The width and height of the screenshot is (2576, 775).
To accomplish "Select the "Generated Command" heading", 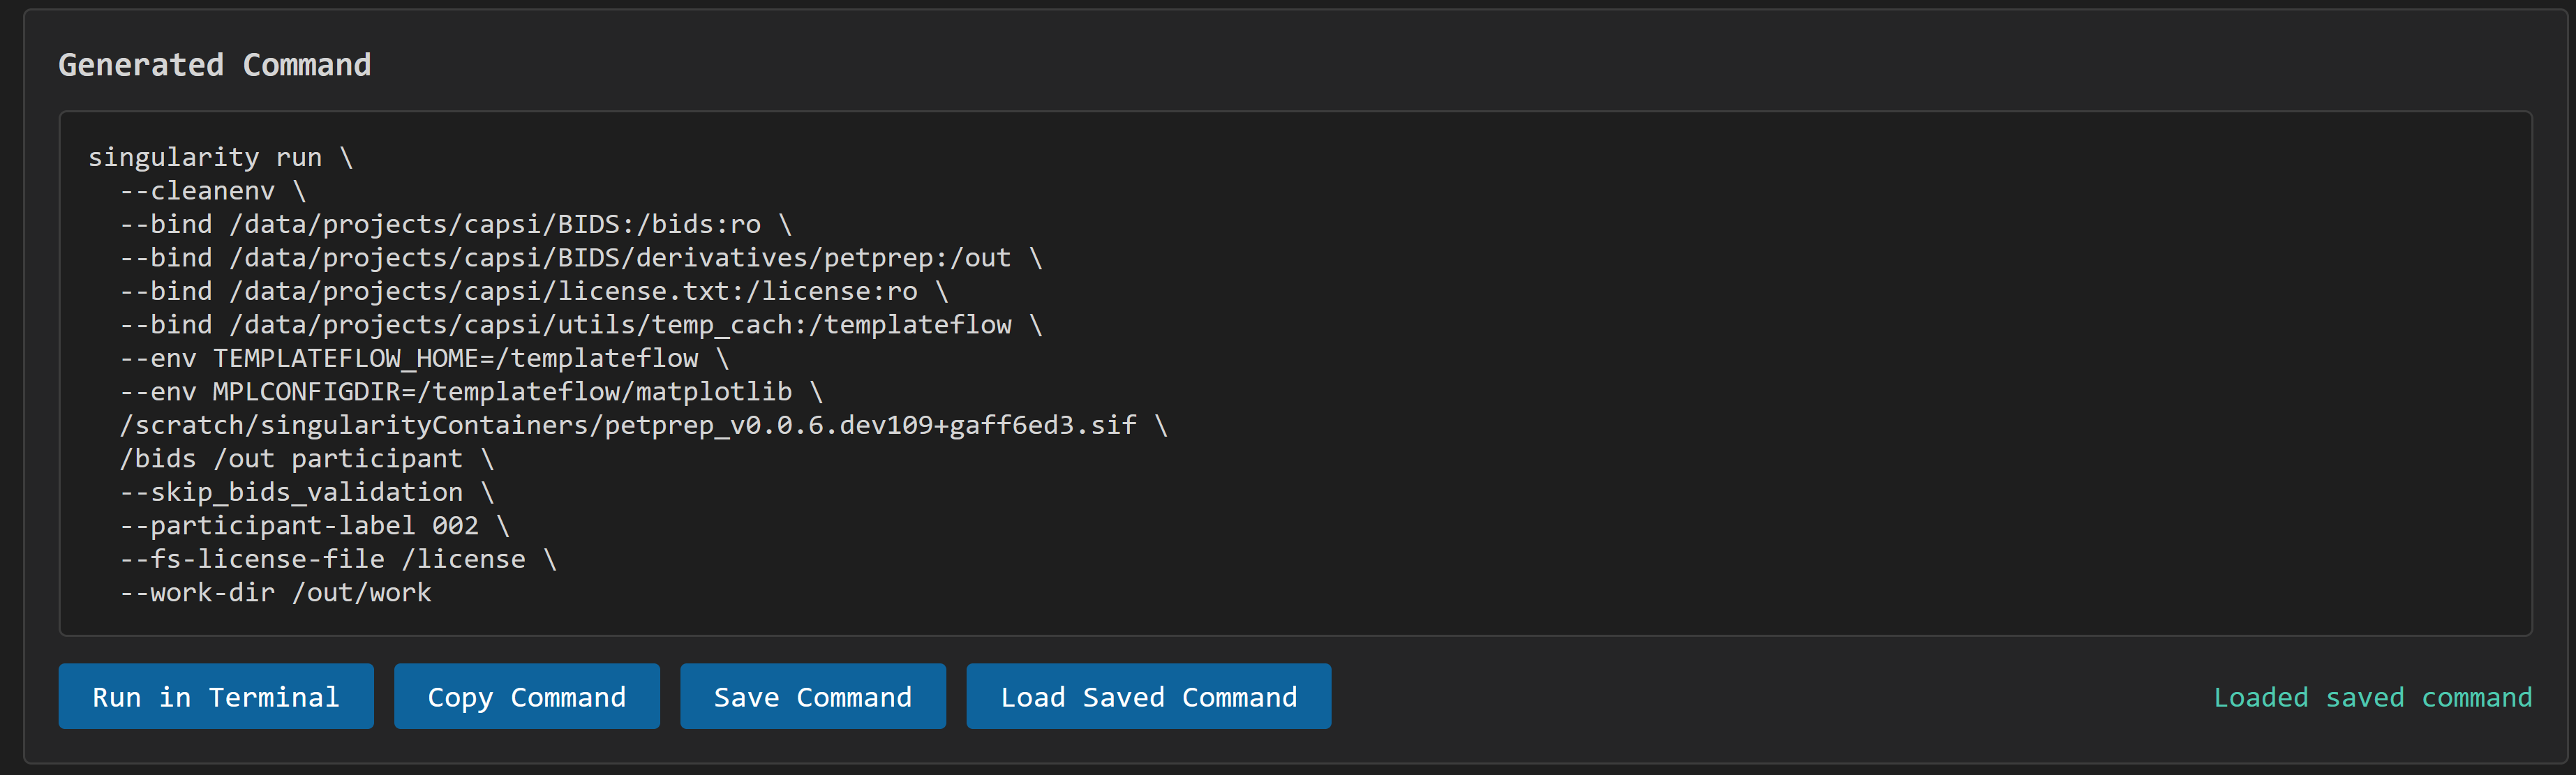I will (215, 65).
